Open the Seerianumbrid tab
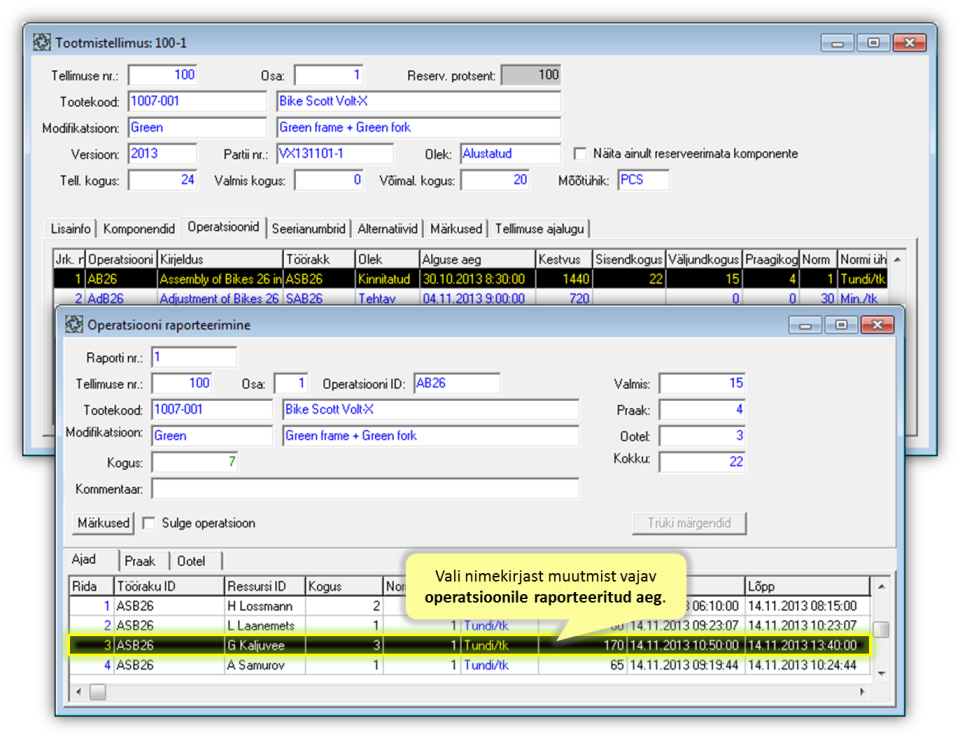This screenshot has width=960, height=739. pos(309,228)
